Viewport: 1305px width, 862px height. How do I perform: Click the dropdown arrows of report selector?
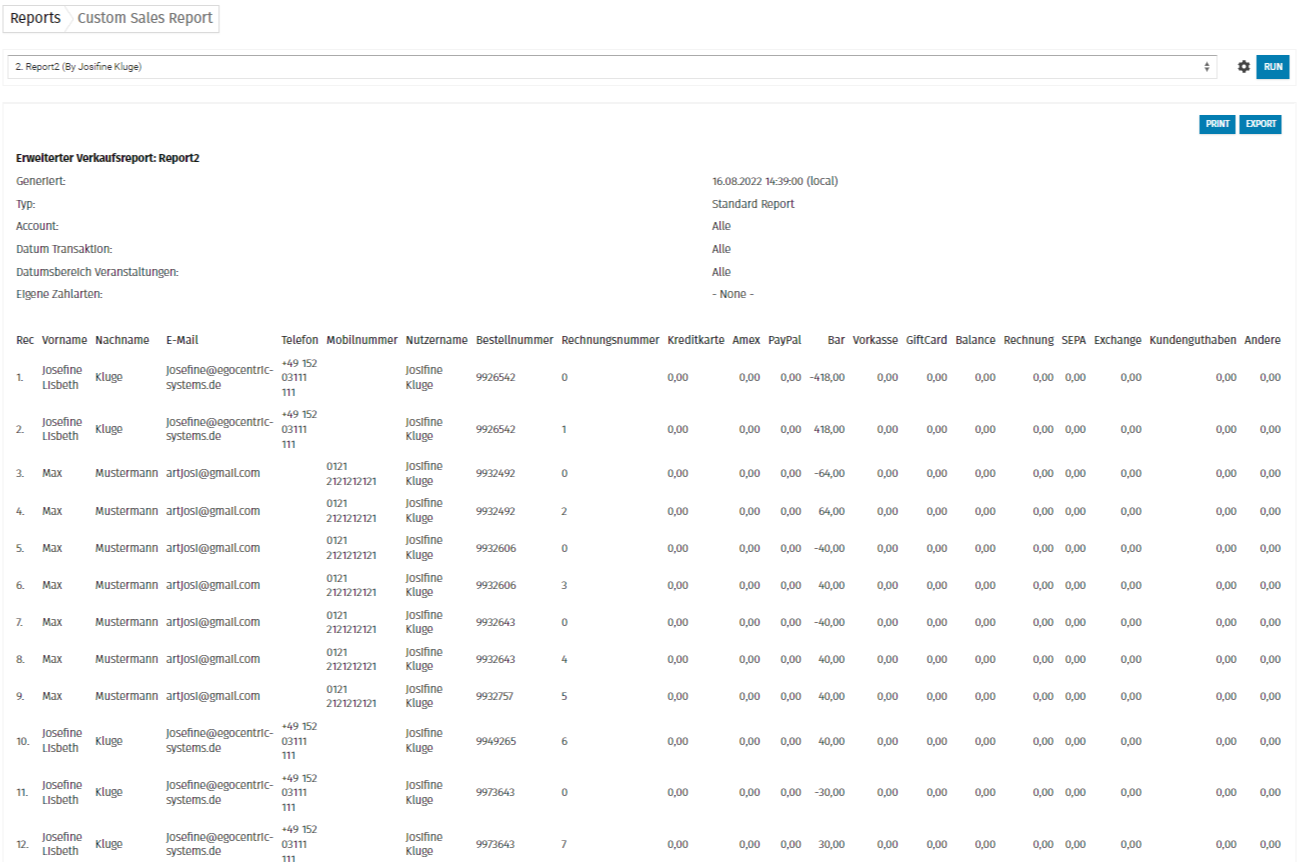(x=1207, y=67)
